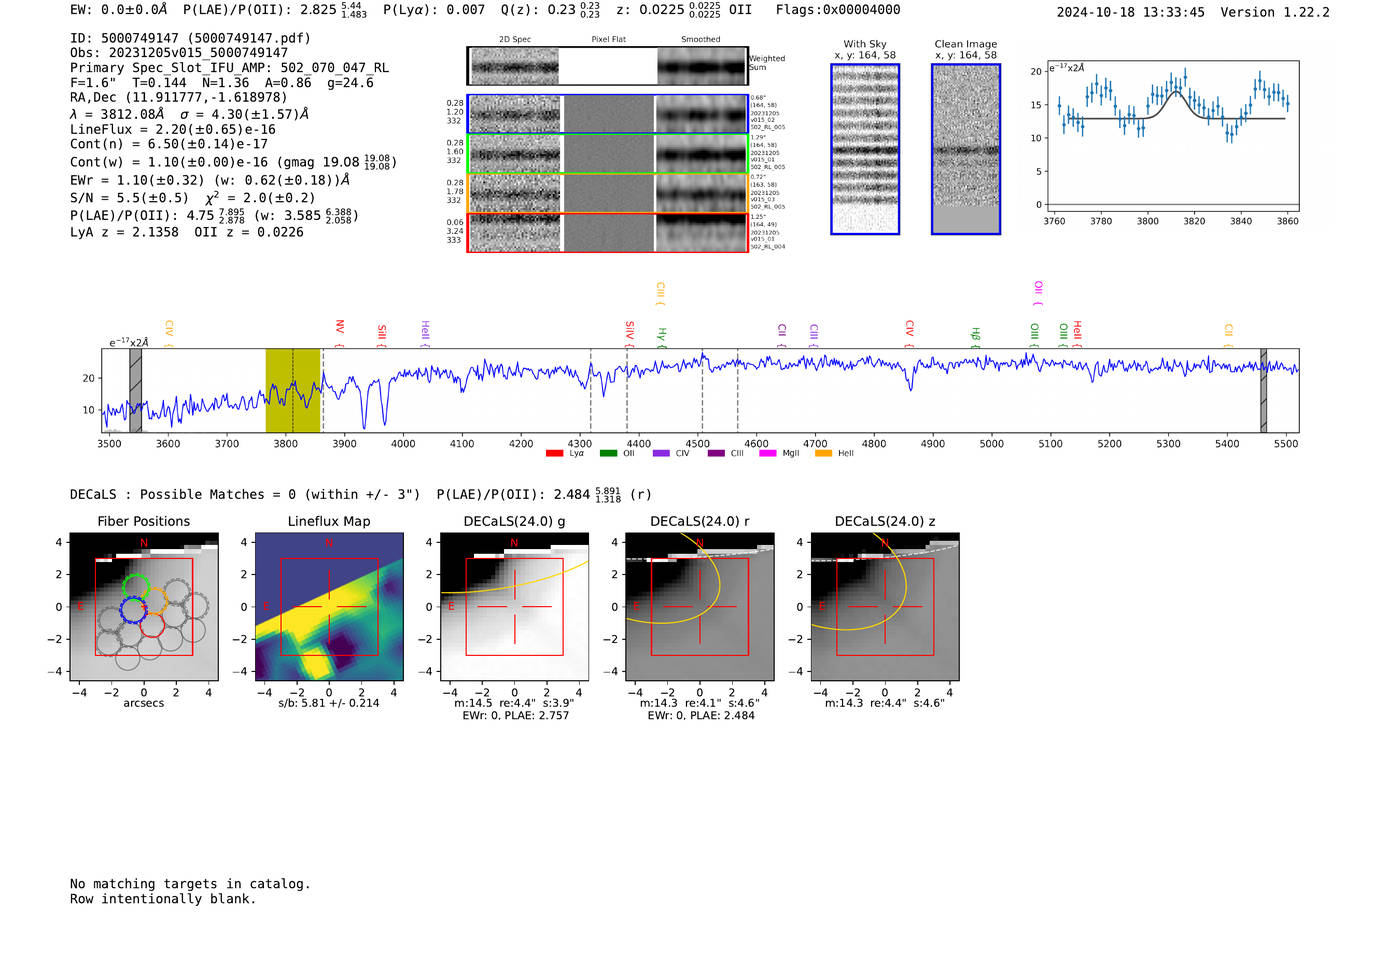
Task: Open the DECaLS r-band cutout
Action: tap(700, 607)
